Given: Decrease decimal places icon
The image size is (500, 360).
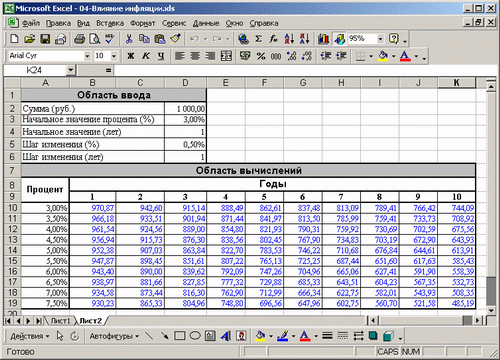Looking at the screenshot, I should (x=307, y=56).
